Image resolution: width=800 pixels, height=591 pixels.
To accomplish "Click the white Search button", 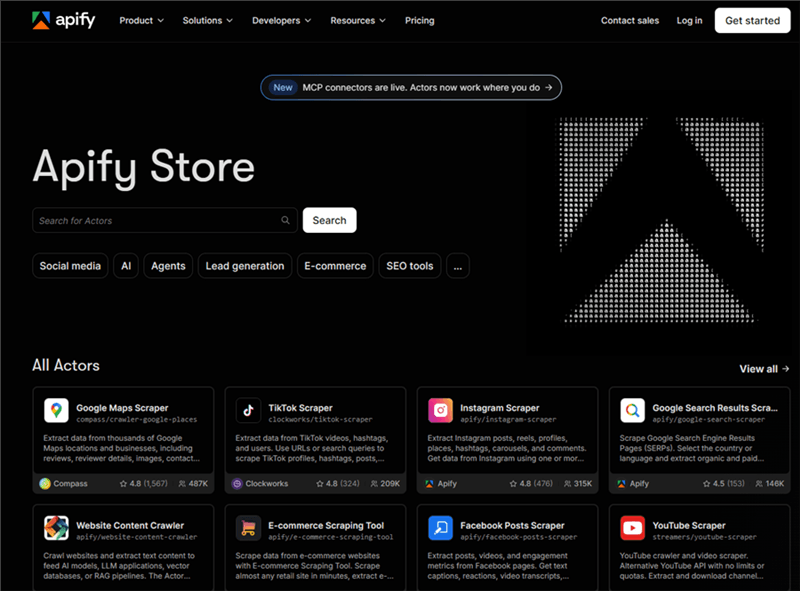I will coord(330,220).
